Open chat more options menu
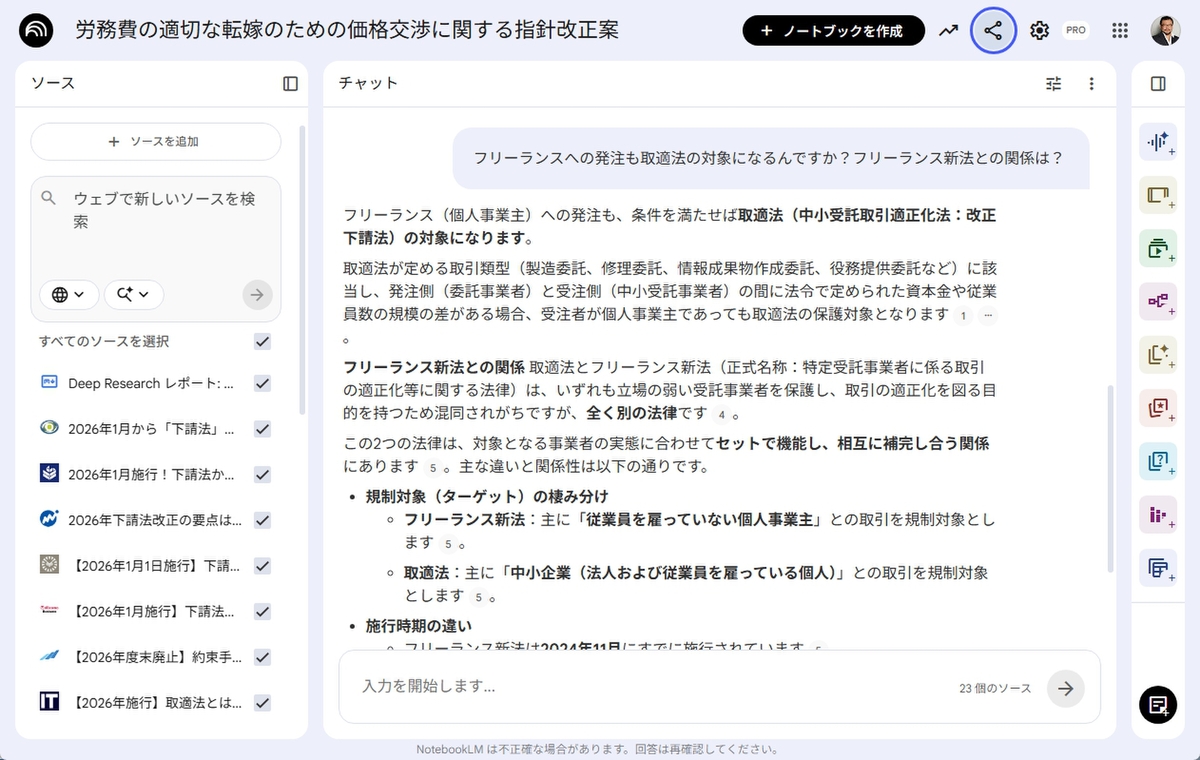Screen dimensions: 1200x760 (1091, 84)
